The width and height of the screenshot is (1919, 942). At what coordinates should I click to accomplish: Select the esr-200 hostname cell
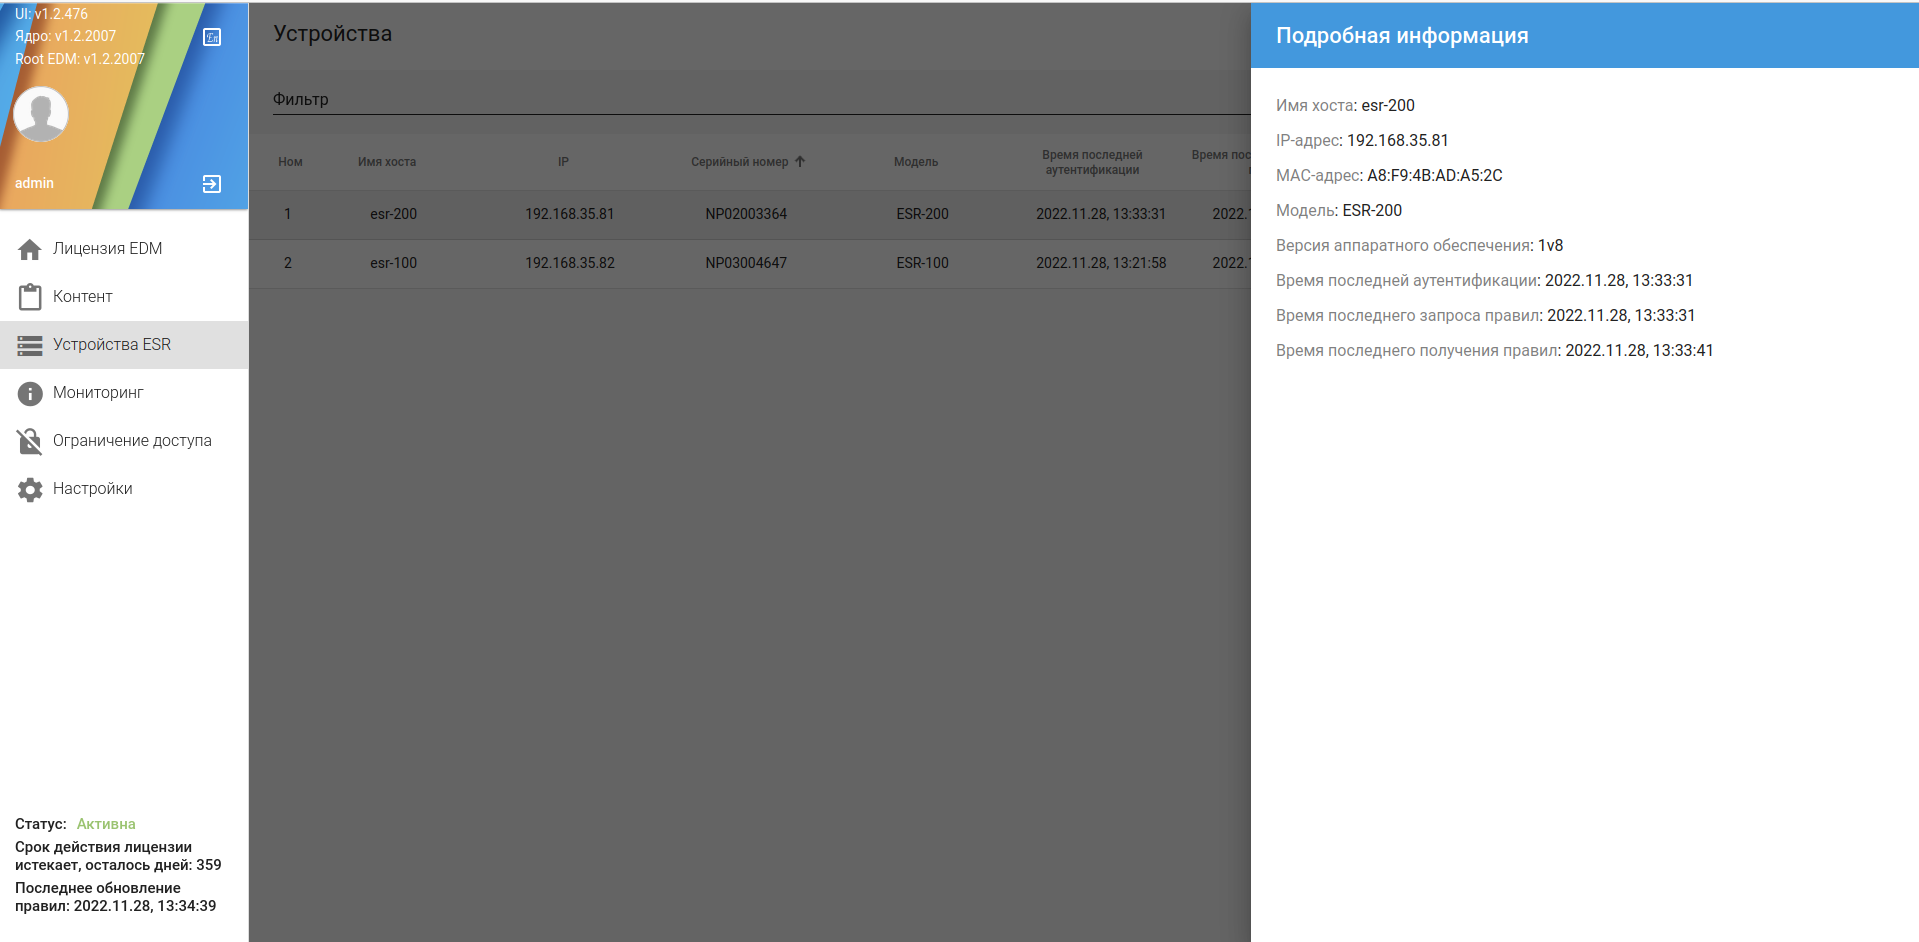pyautogui.click(x=393, y=214)
